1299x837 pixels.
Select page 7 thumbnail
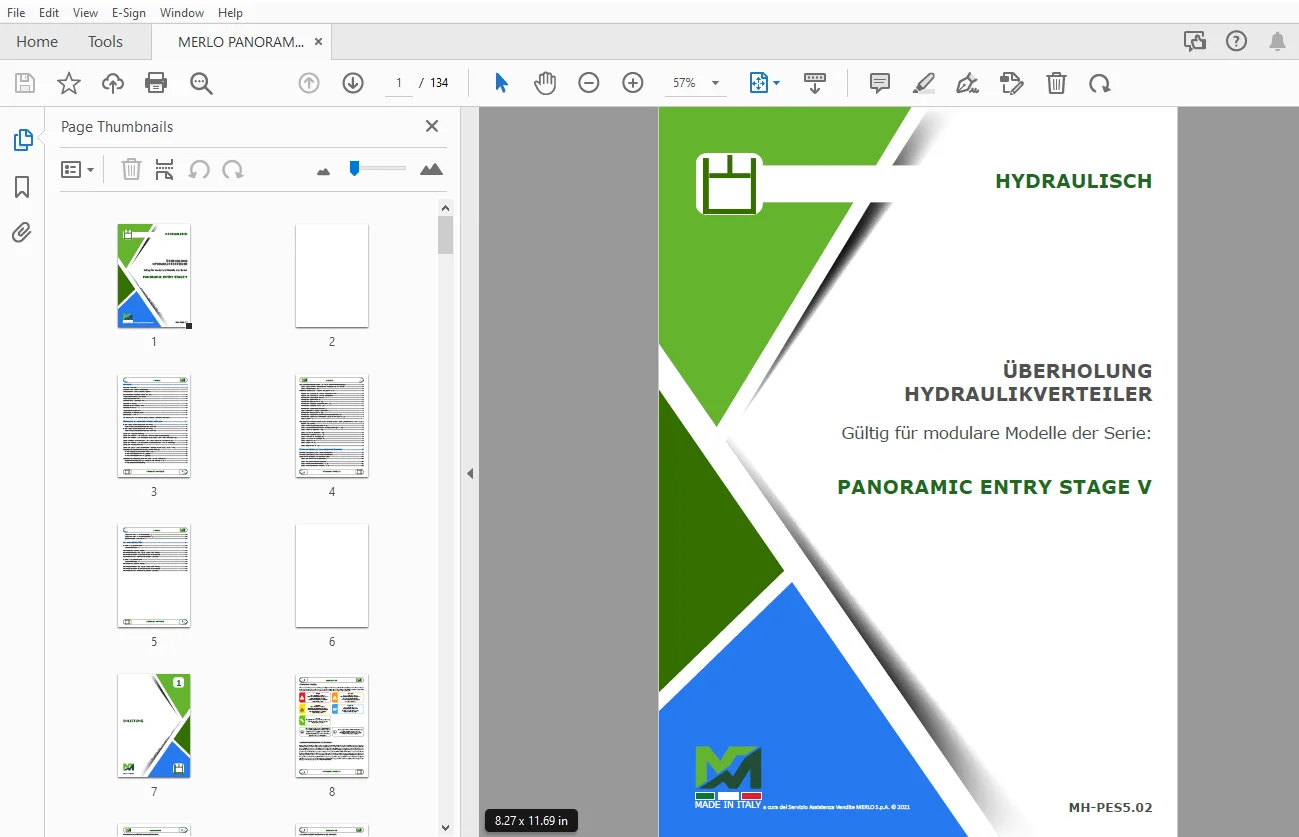(x=154, y=726)
